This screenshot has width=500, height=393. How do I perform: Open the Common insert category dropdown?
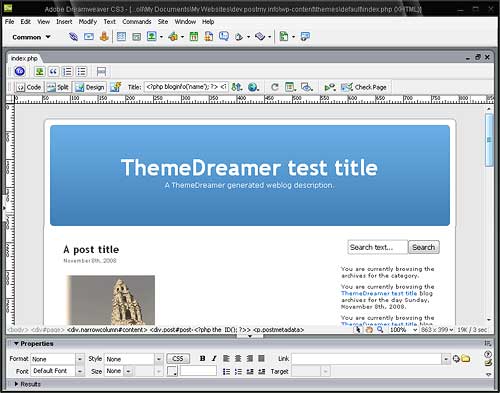tap(31, 37)
